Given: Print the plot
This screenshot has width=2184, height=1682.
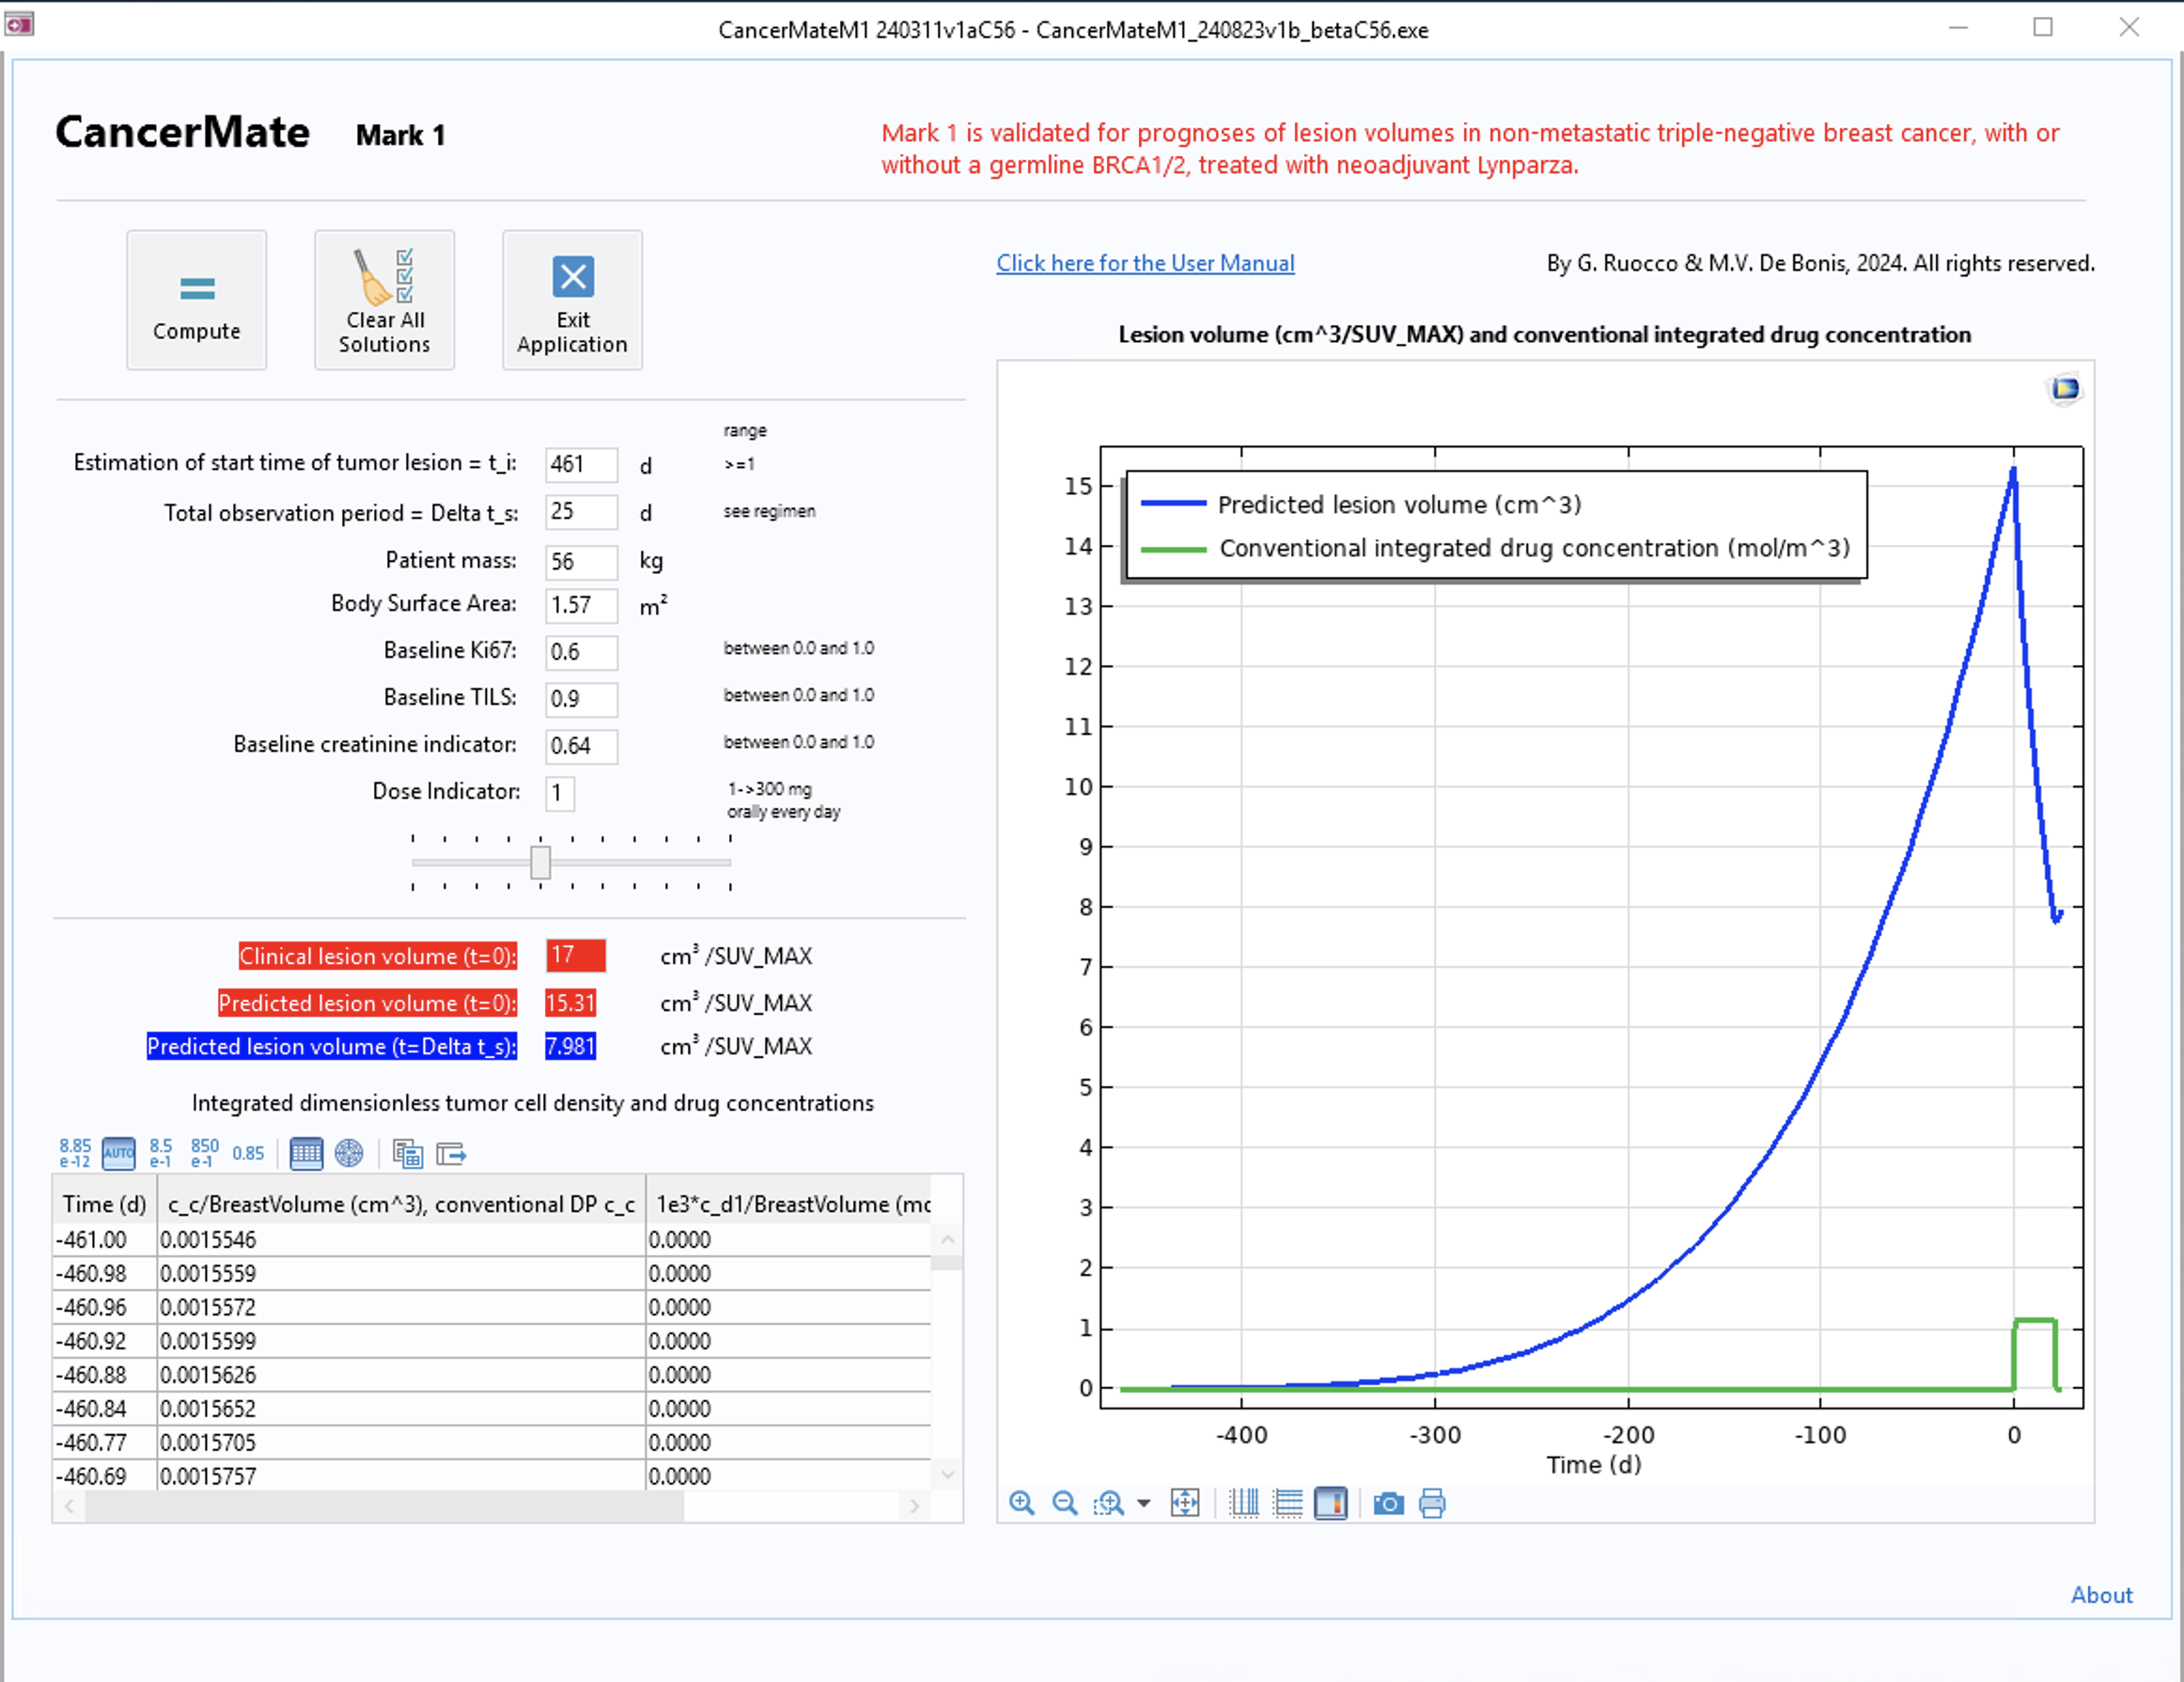Looking at the screenshot, I should (x=1432, y=1503).
